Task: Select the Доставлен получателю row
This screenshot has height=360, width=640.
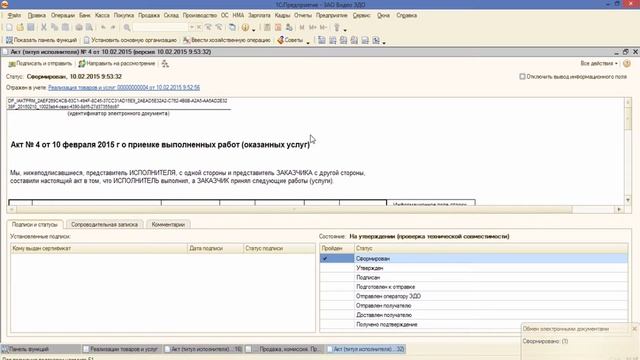Action: [x=474, y=315]
